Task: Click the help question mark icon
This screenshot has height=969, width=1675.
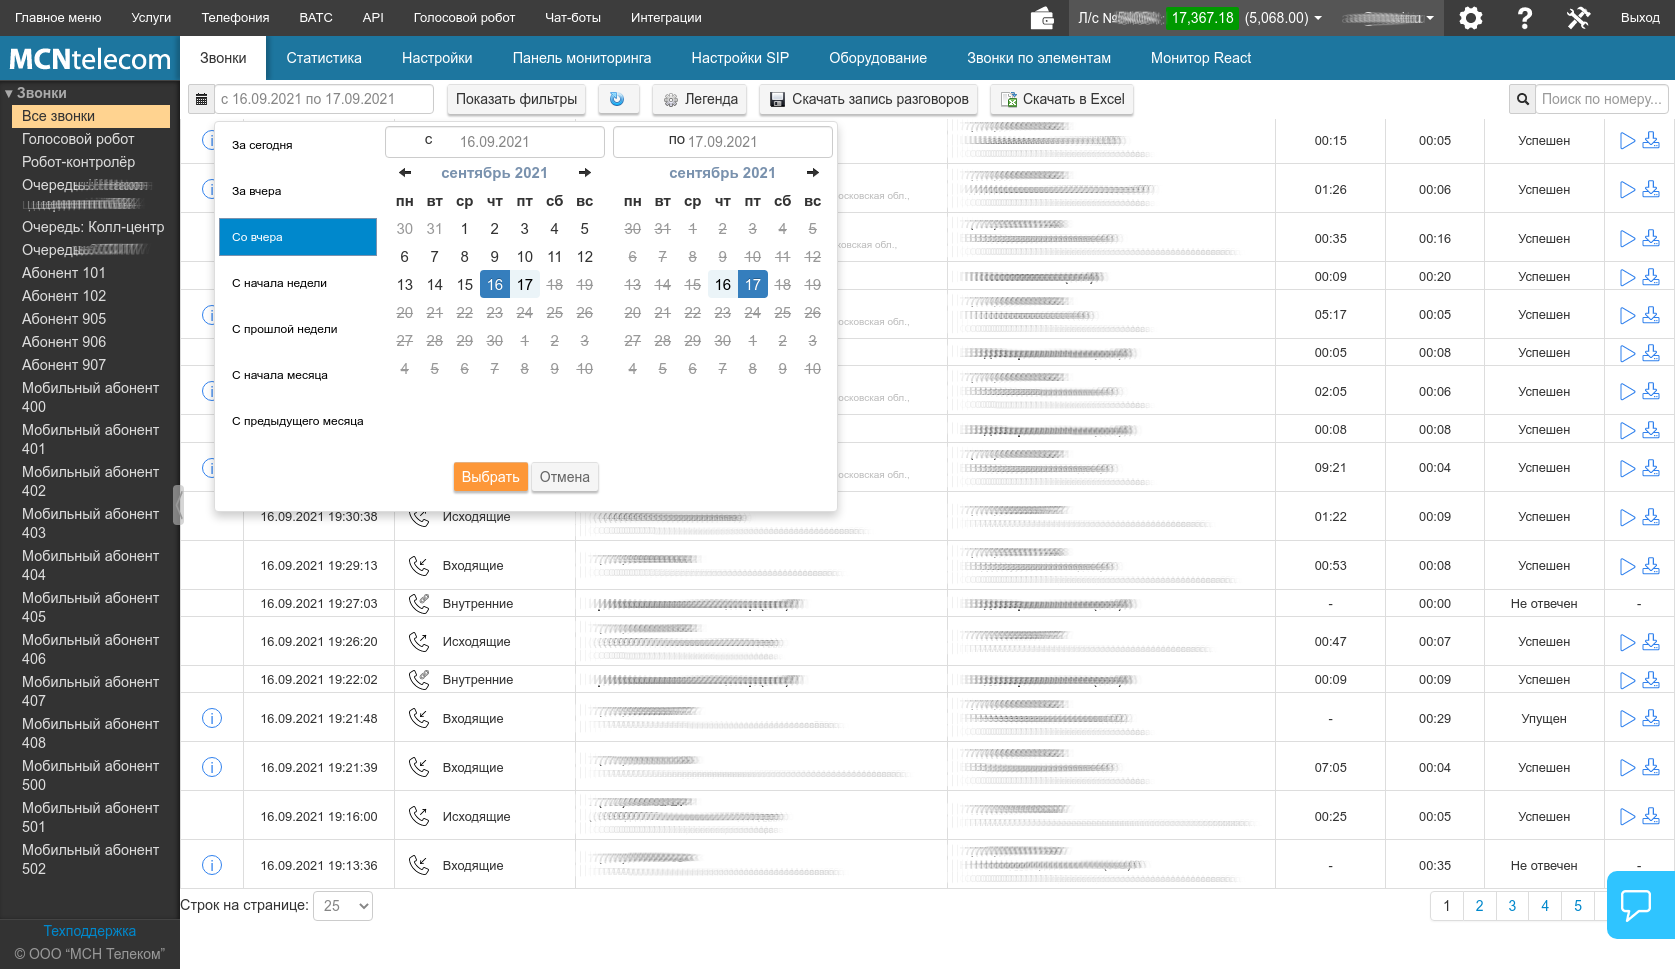Action: click(1525, 18)
